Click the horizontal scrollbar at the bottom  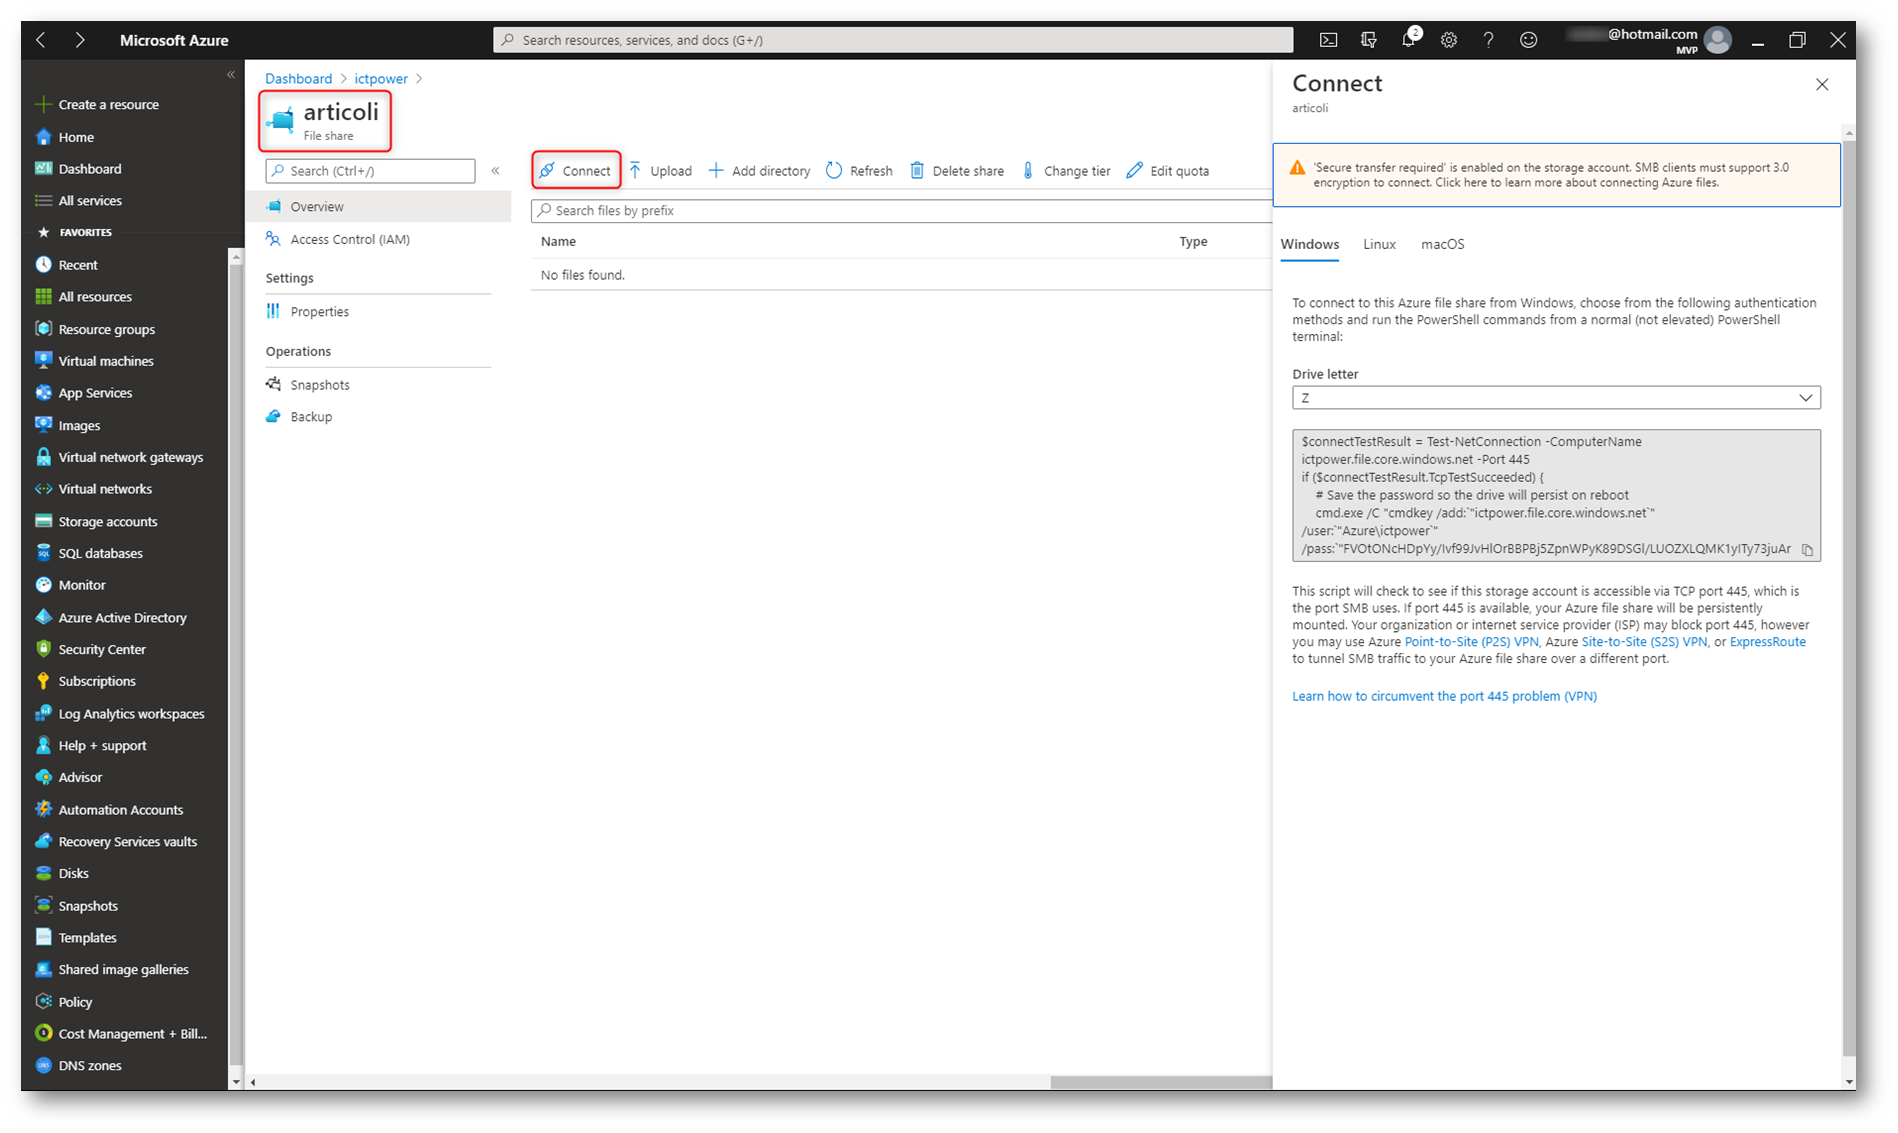tap(1160, 1082)
